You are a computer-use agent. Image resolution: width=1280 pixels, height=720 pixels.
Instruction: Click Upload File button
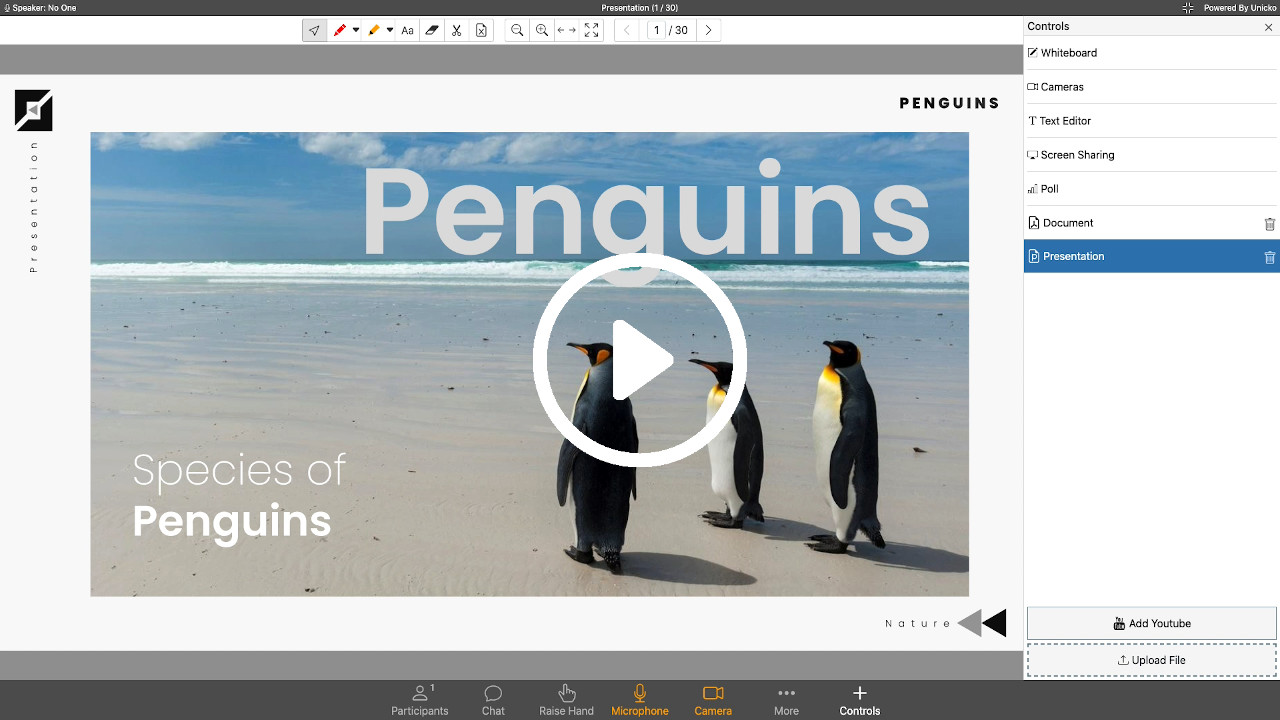click(x=1152, y=660)
